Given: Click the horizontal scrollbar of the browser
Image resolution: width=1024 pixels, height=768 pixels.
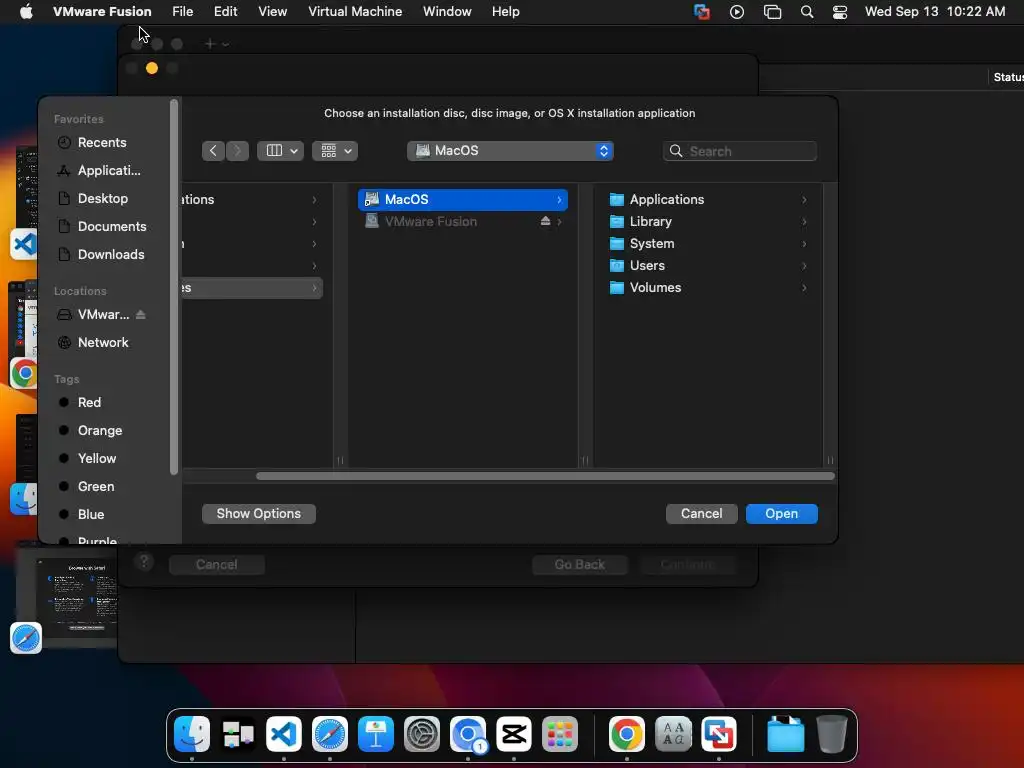Looking at the screenshot, I should pos(545,477).
